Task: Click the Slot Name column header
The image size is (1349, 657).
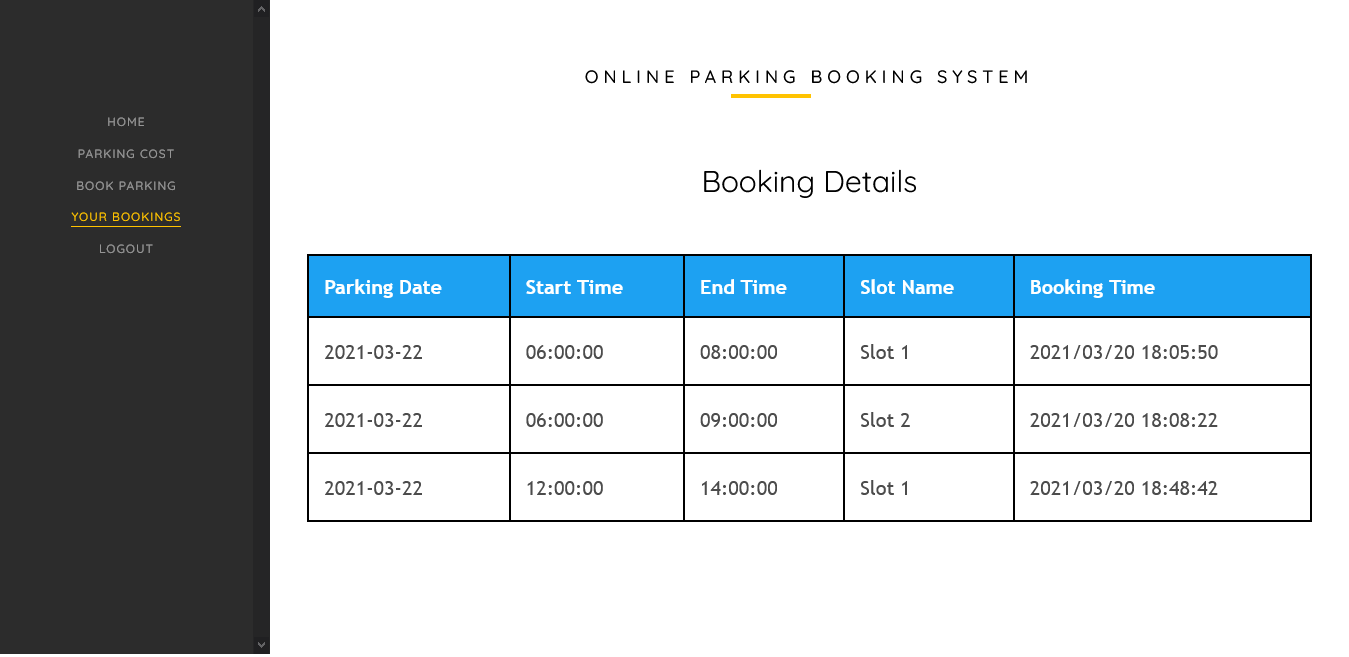Action: pos(907,287)
